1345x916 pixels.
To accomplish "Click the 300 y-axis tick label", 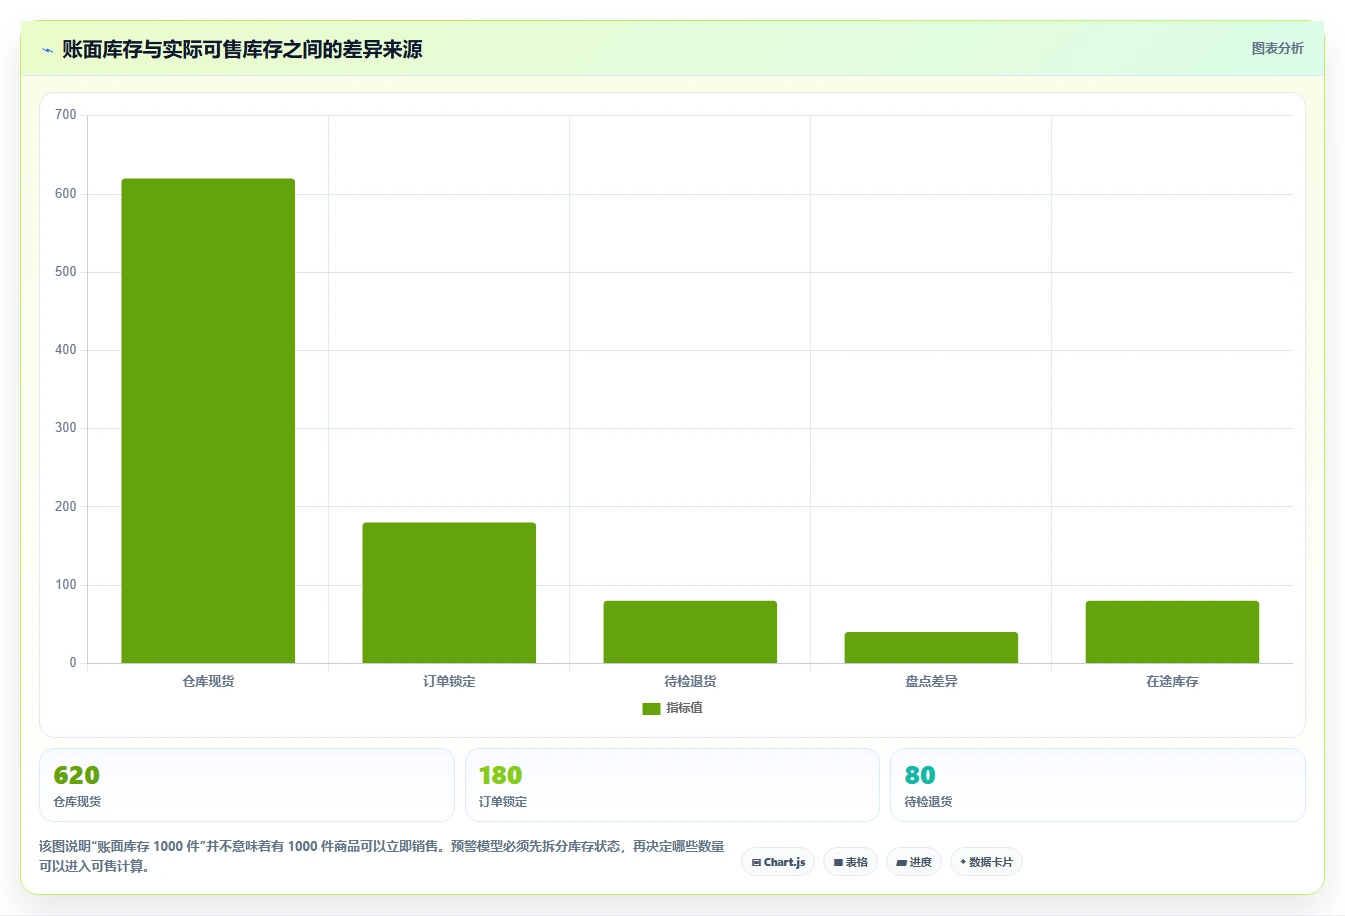I will click(x=66, y=428).
